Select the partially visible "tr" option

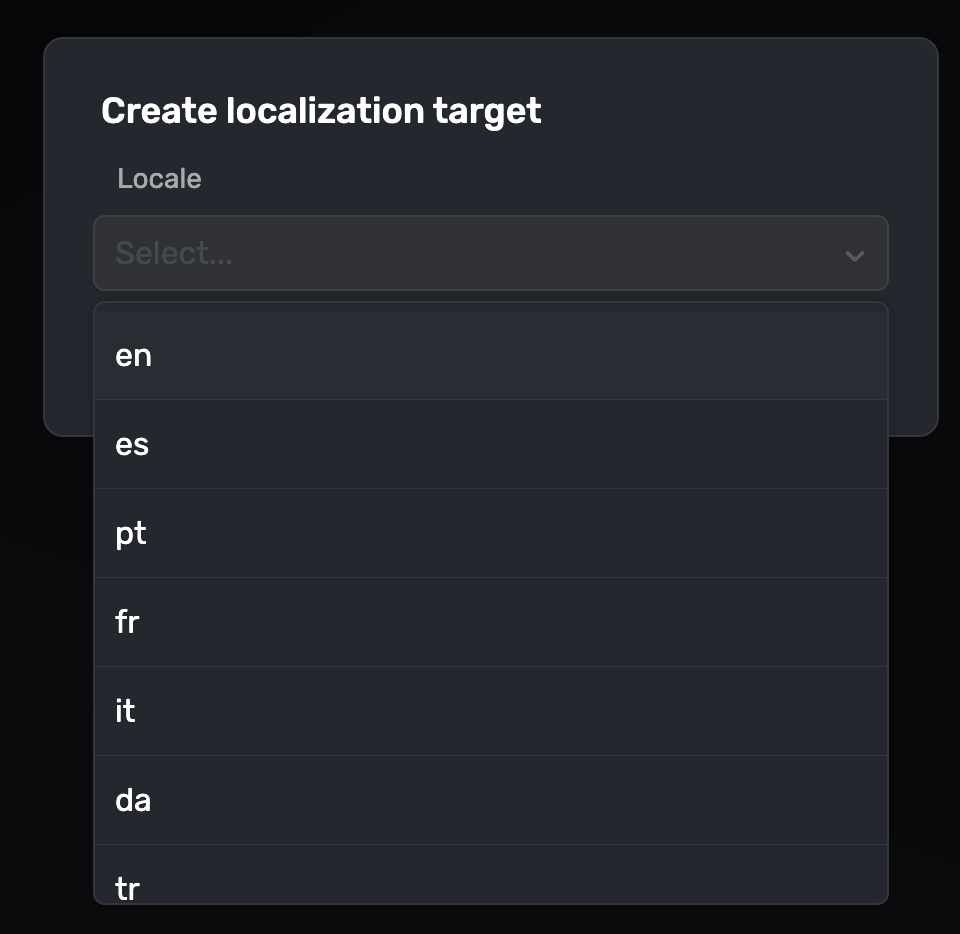127,885
